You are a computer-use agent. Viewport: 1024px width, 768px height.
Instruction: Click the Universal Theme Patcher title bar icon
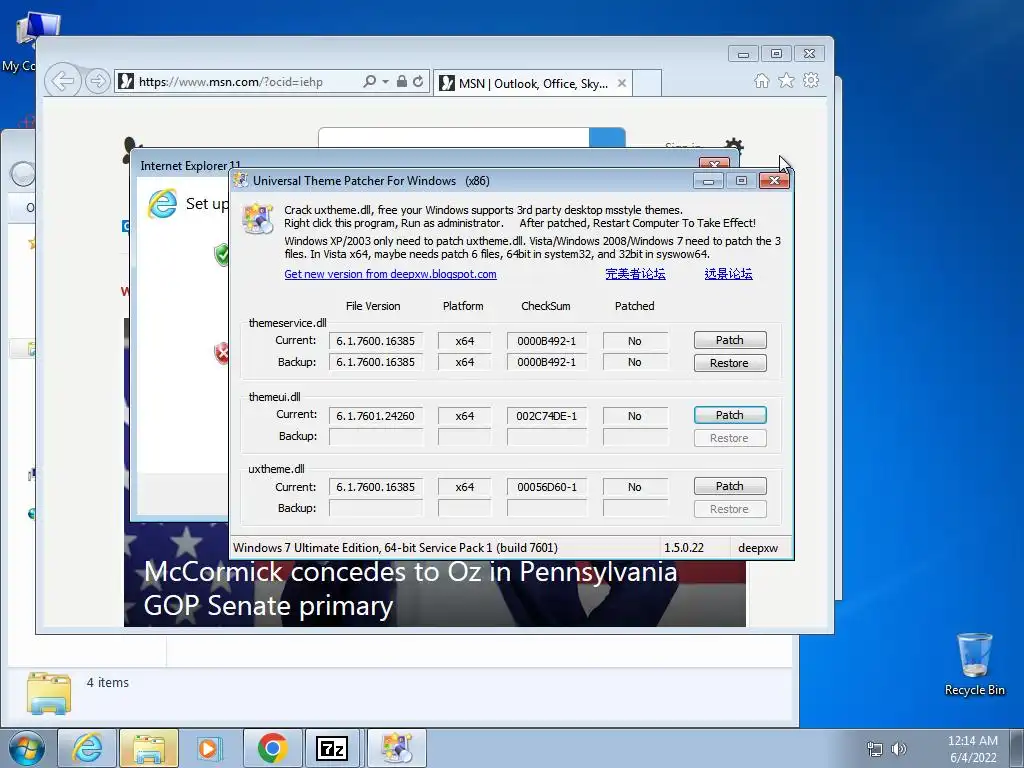coord(241,180)
